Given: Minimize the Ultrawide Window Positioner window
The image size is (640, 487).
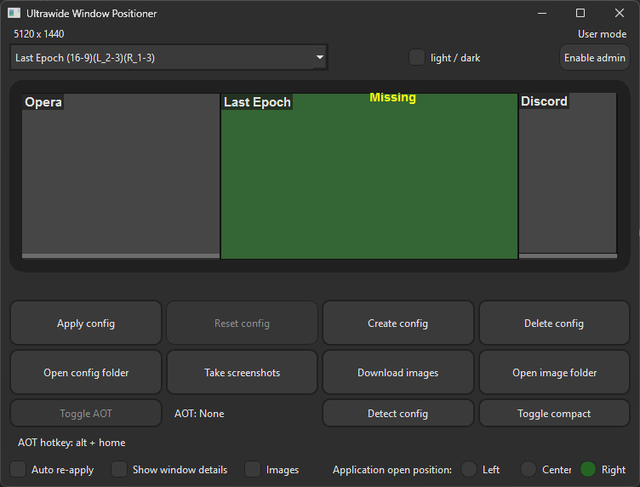Looking at the screenshot, I should (x=542, y=13).
